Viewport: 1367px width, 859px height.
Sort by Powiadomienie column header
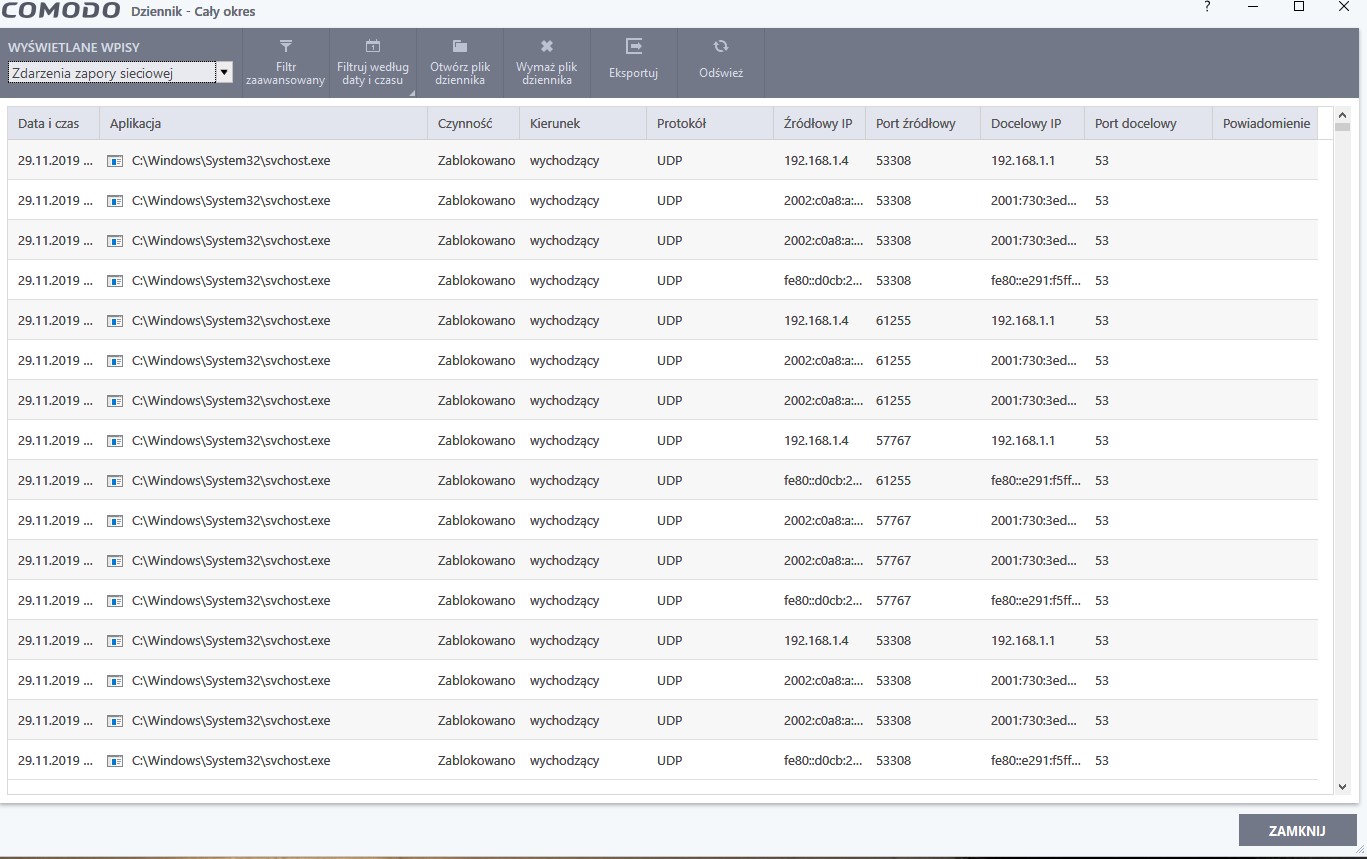(x=1265, y=124)
